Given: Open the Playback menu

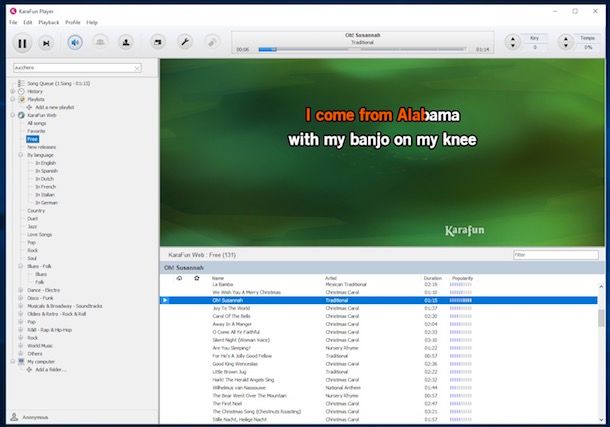Looking at the screenshot, I should [x=48, y=21].
